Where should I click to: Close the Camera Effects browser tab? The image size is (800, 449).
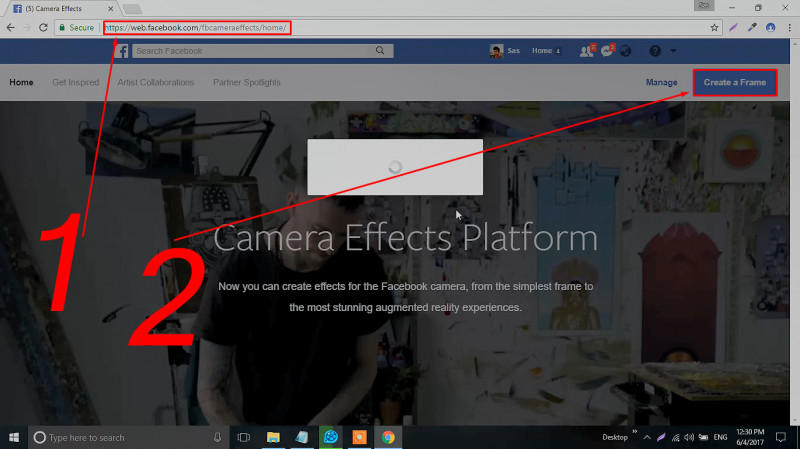click(110, 9)
